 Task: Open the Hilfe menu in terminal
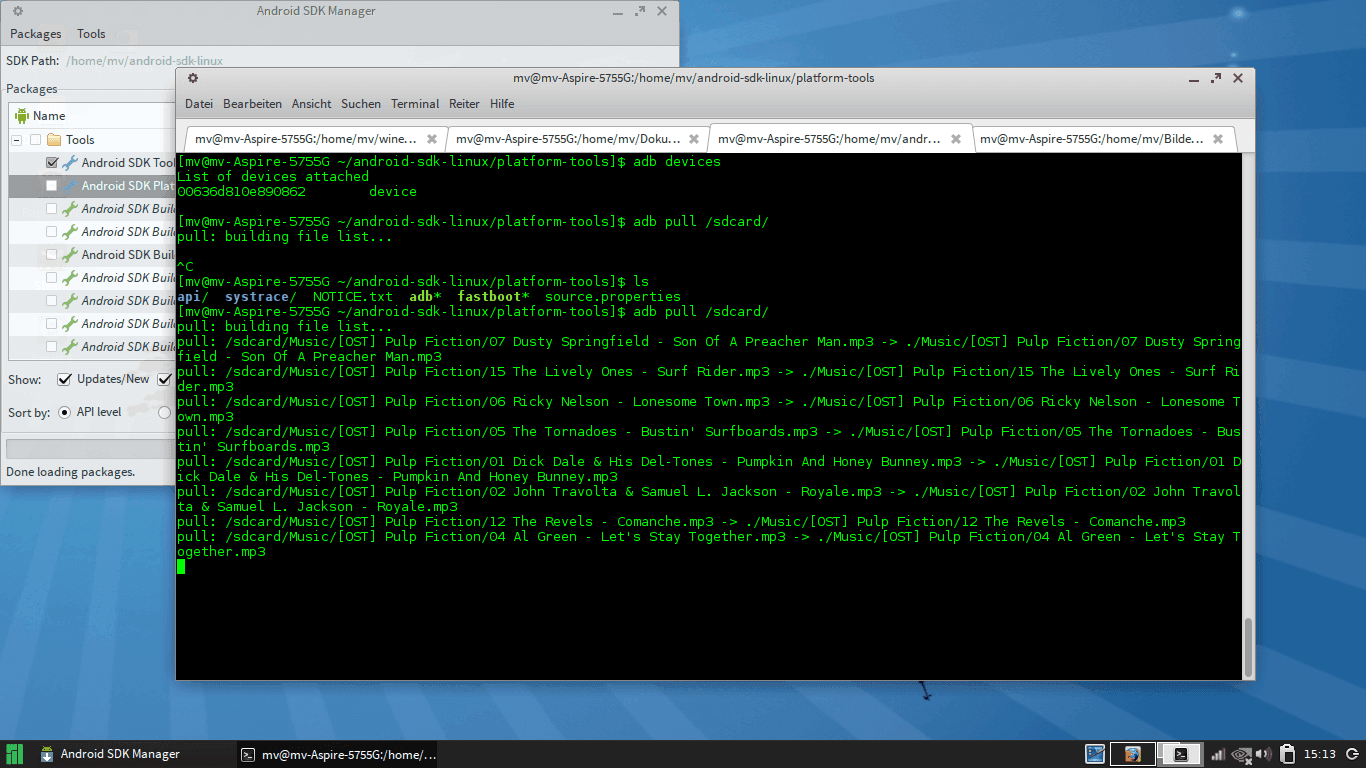coord(502,104)
